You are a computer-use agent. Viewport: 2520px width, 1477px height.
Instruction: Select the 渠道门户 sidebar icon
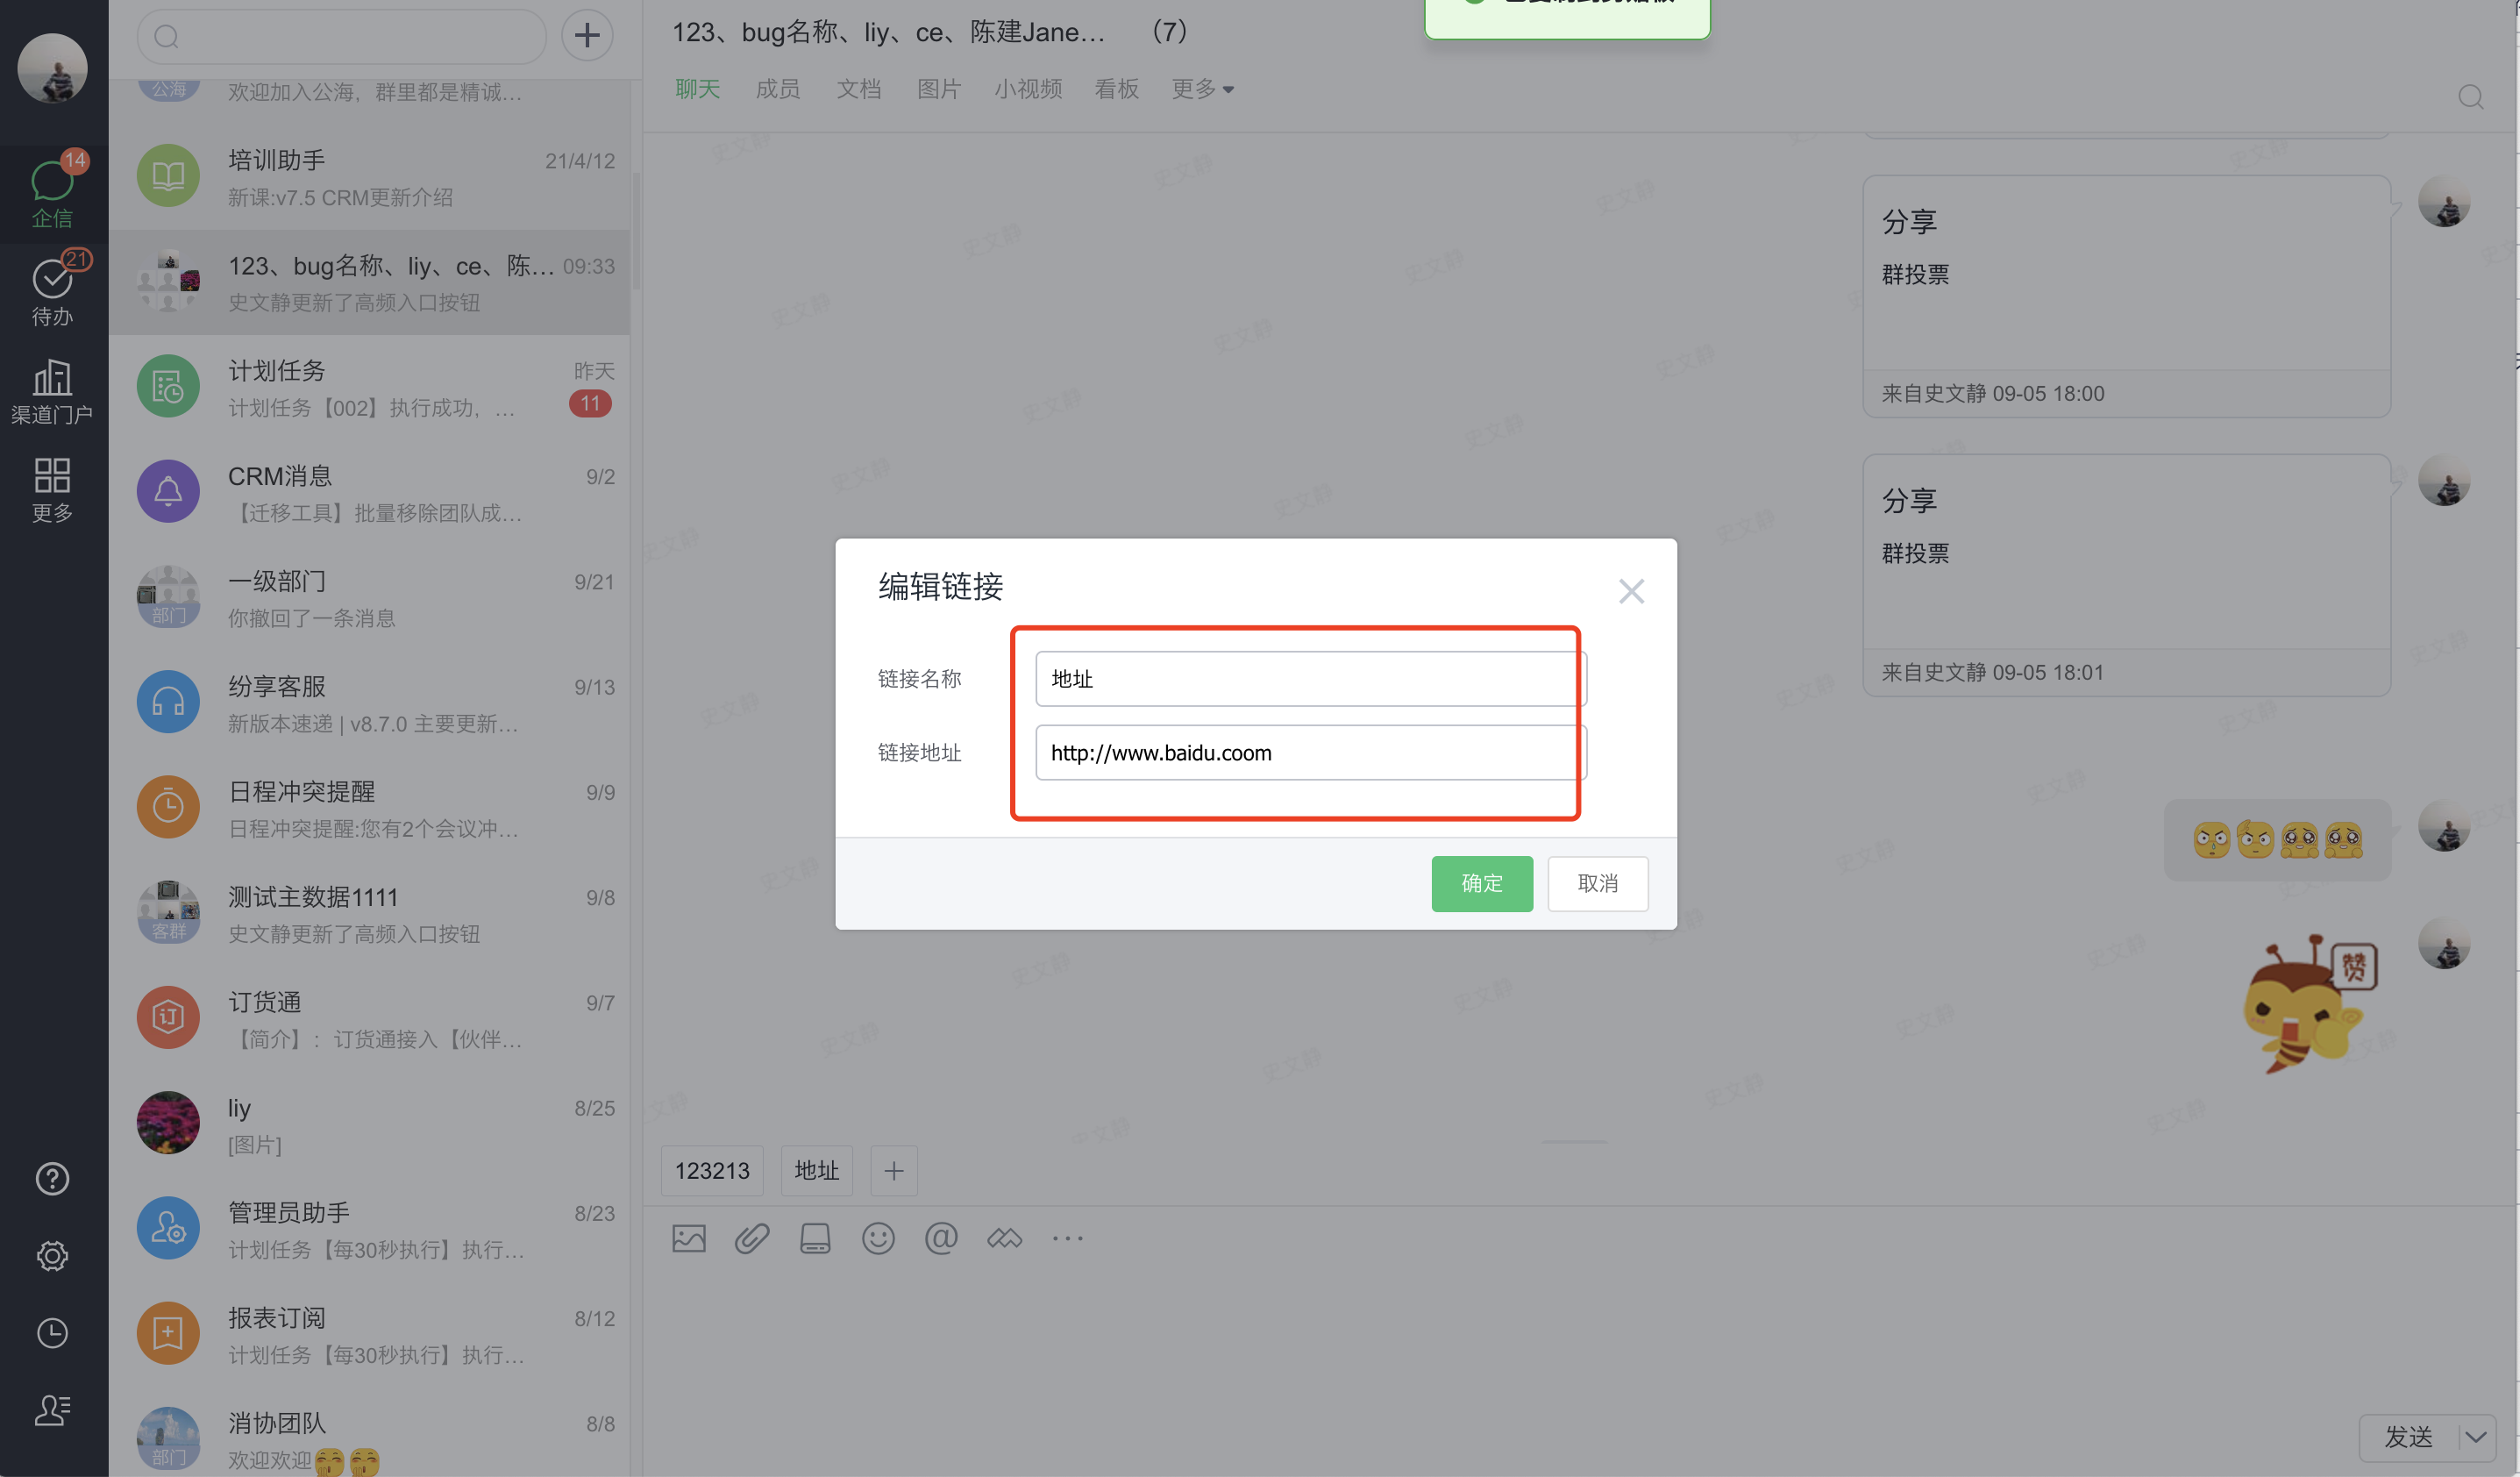(x=52, y=390)
